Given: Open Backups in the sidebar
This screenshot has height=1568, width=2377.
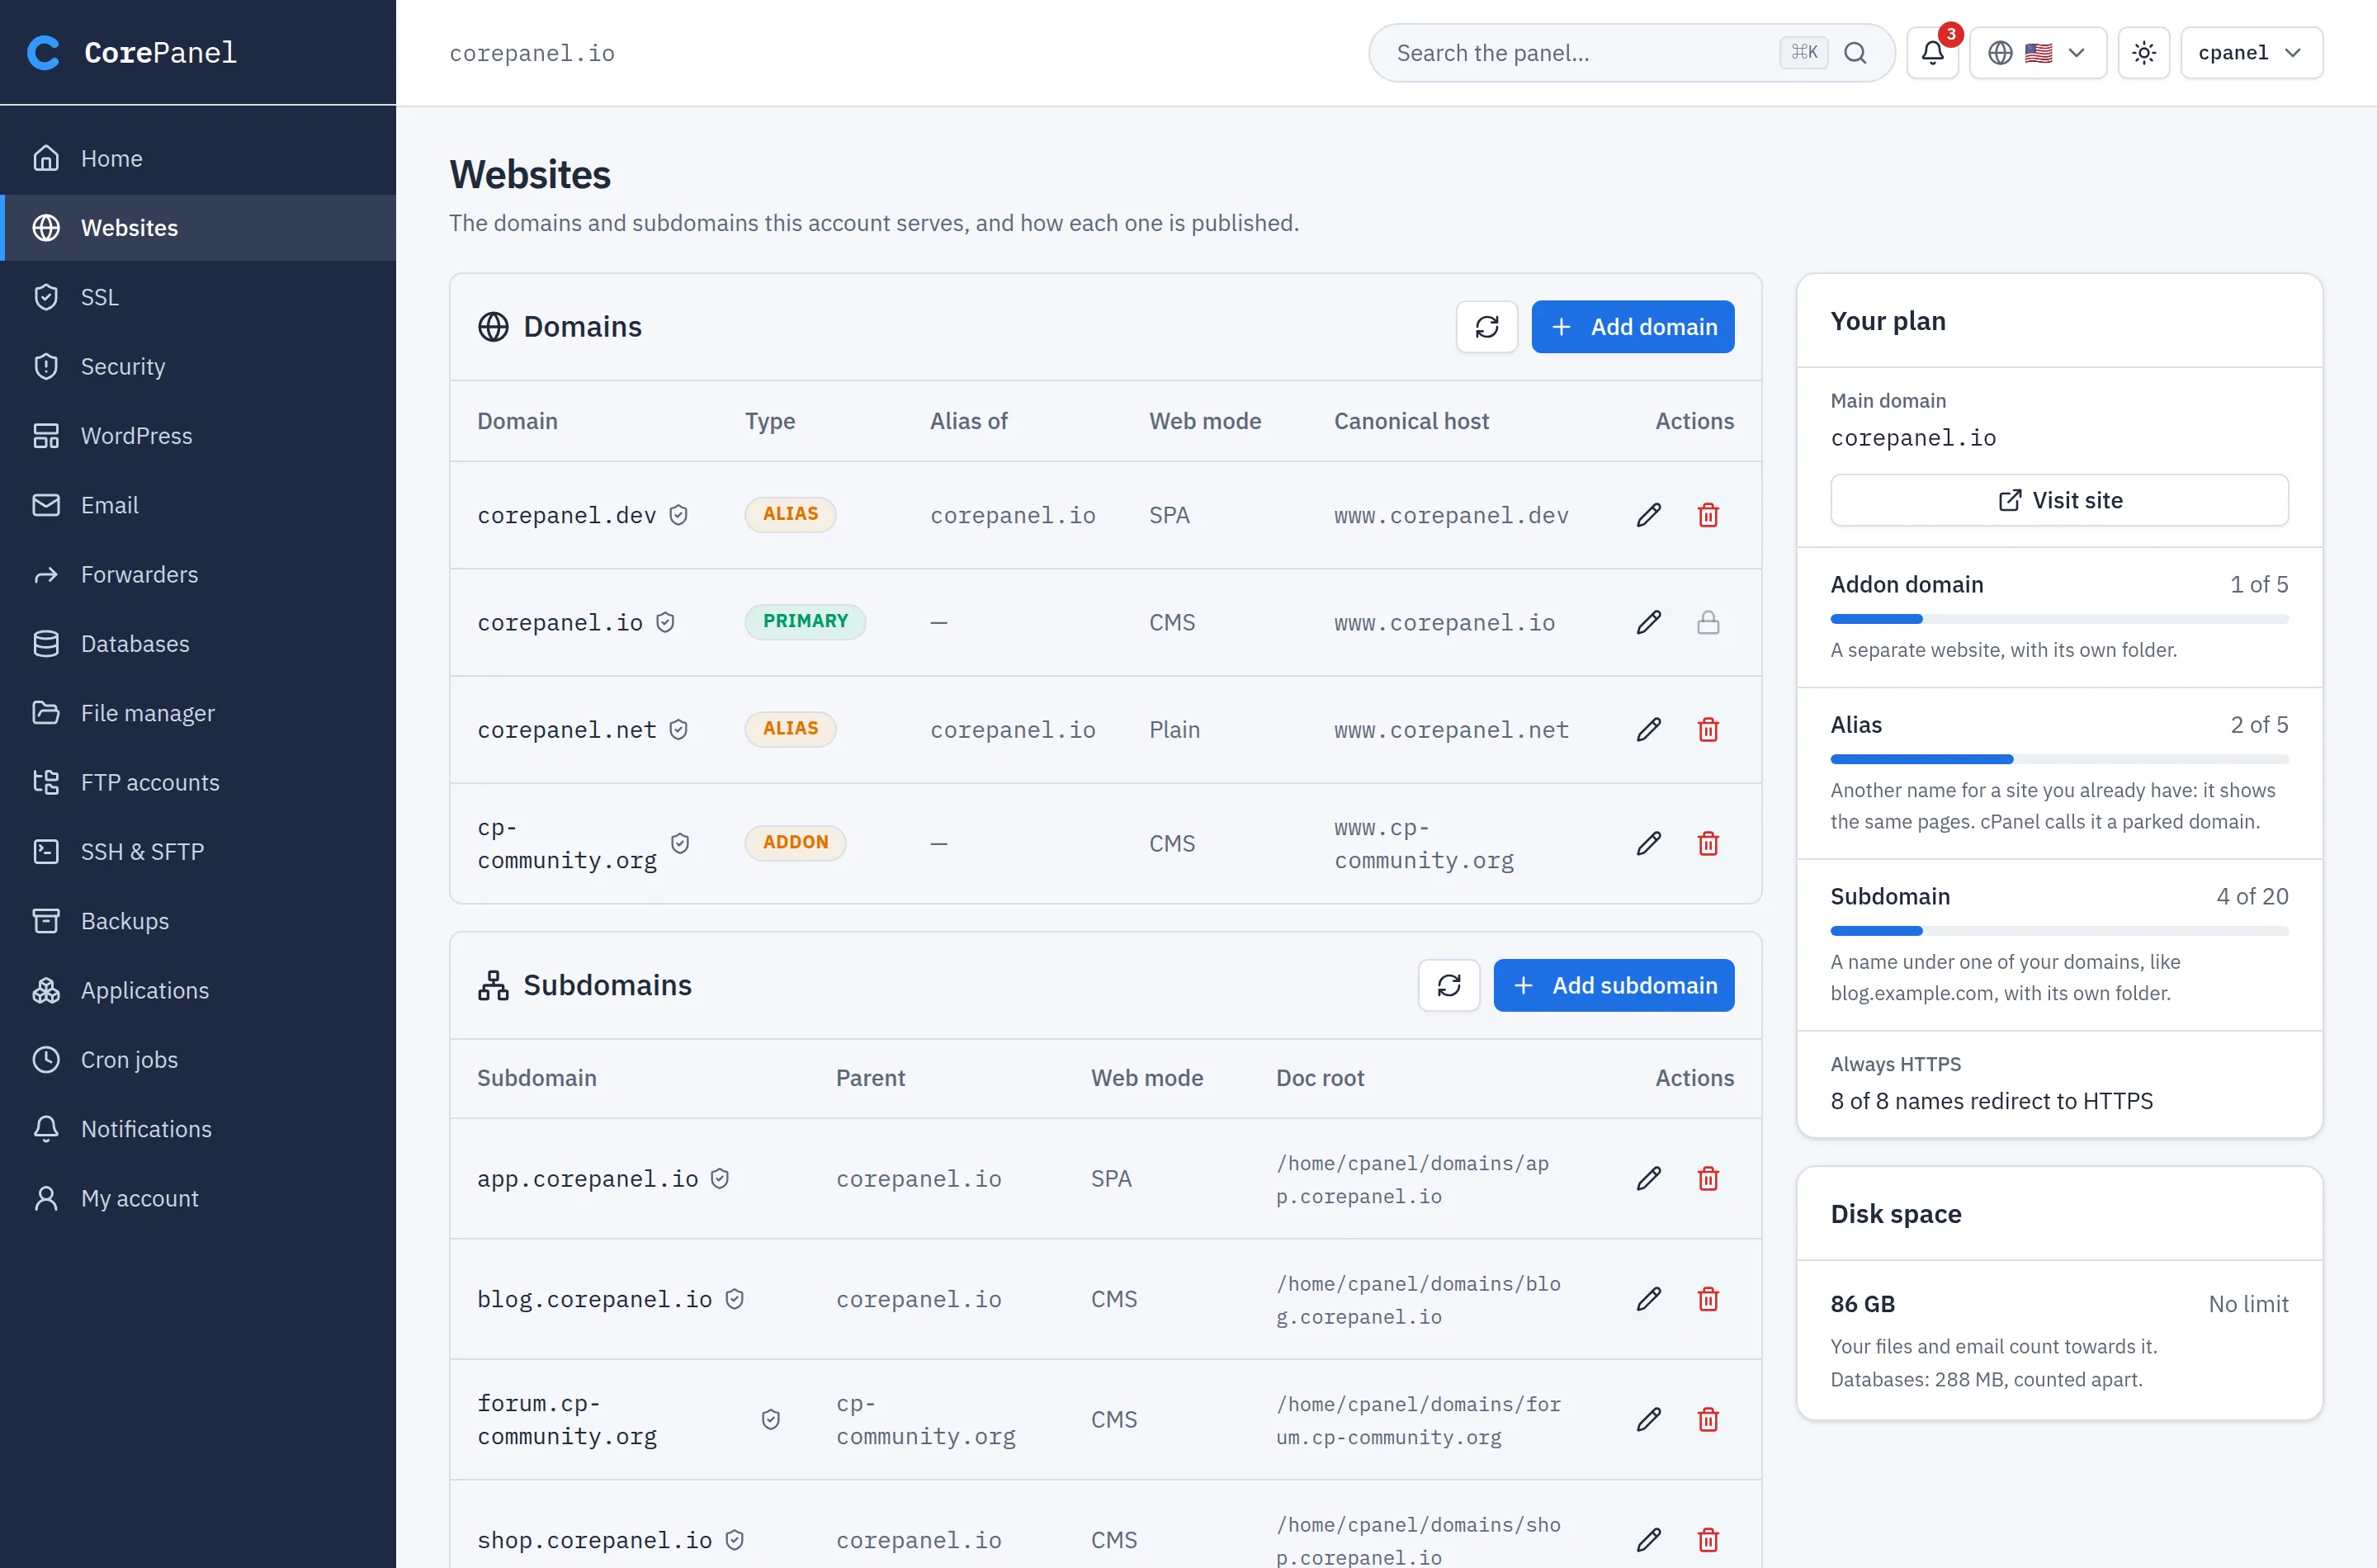Looking at the screenshot, I should (198, 921).
